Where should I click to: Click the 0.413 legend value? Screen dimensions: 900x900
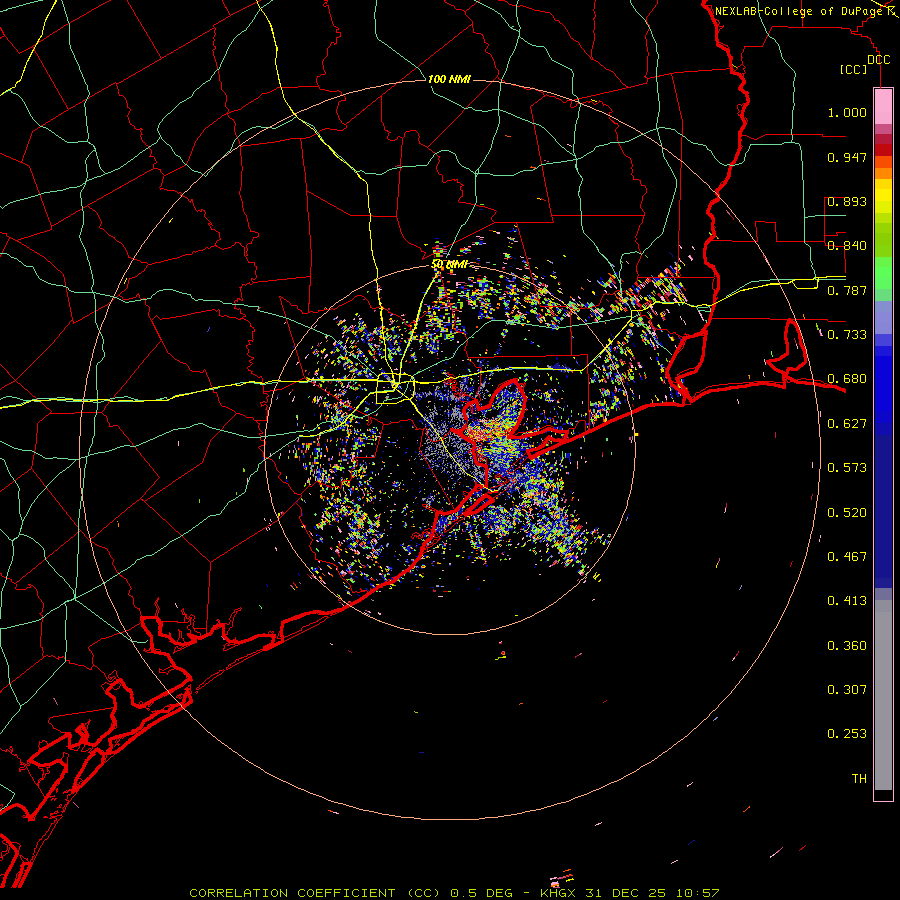[x=847, y=601]
